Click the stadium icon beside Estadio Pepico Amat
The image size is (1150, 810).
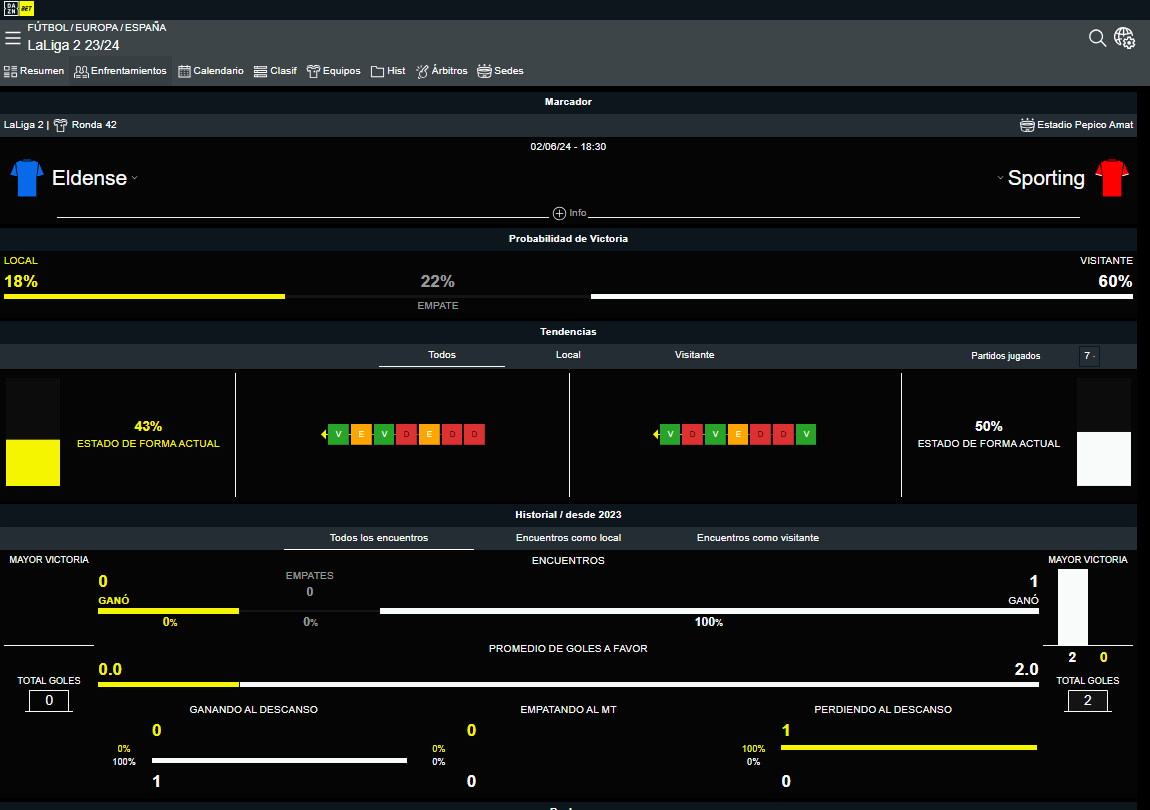tap(1027, 125)
